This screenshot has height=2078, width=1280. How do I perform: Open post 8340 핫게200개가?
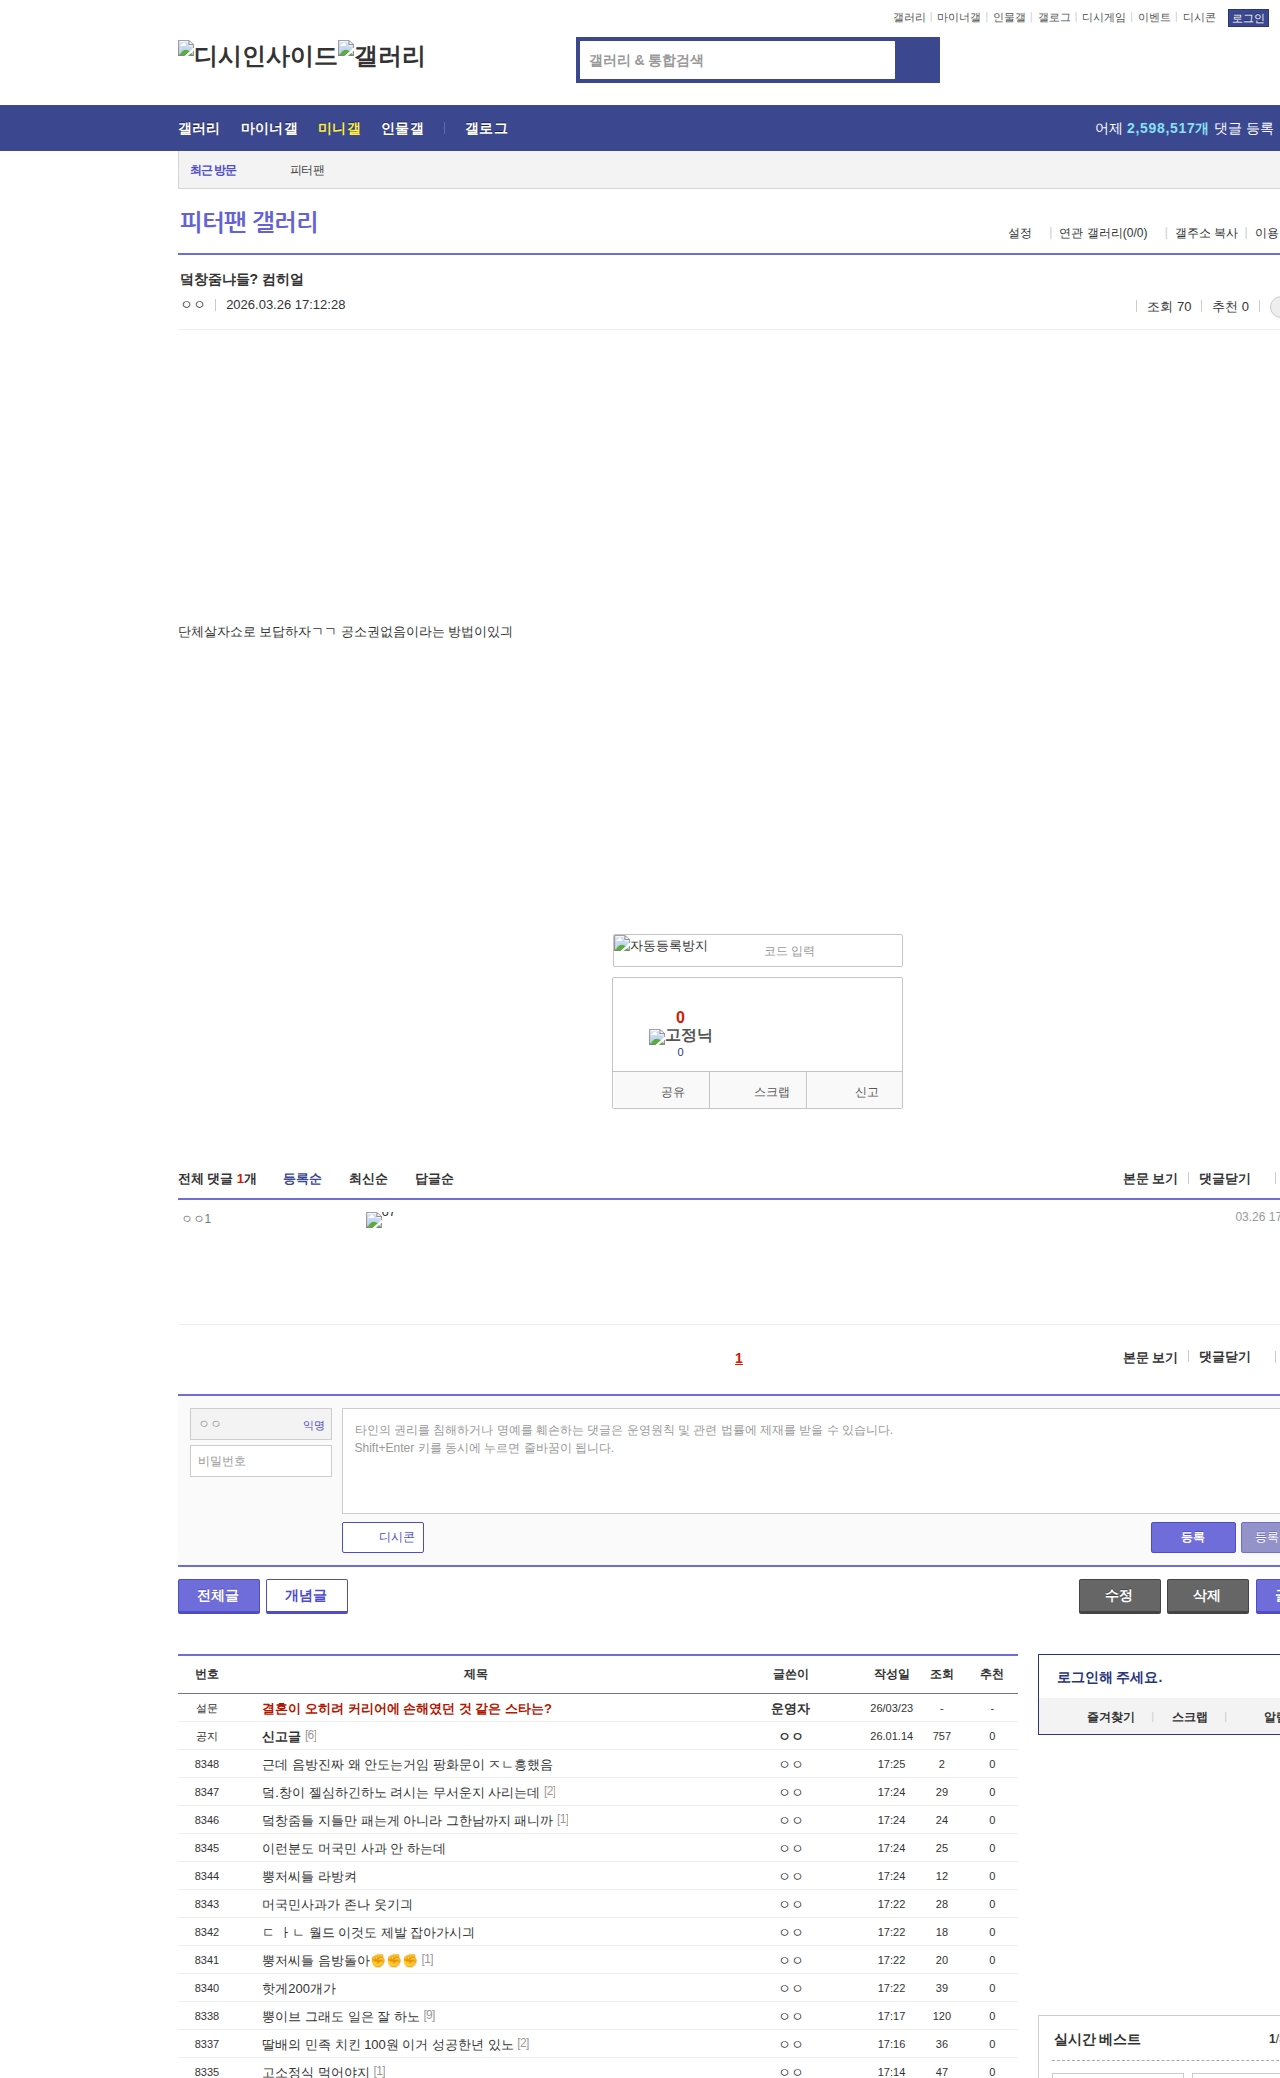pyautogui.click(x=299, y=1989)
